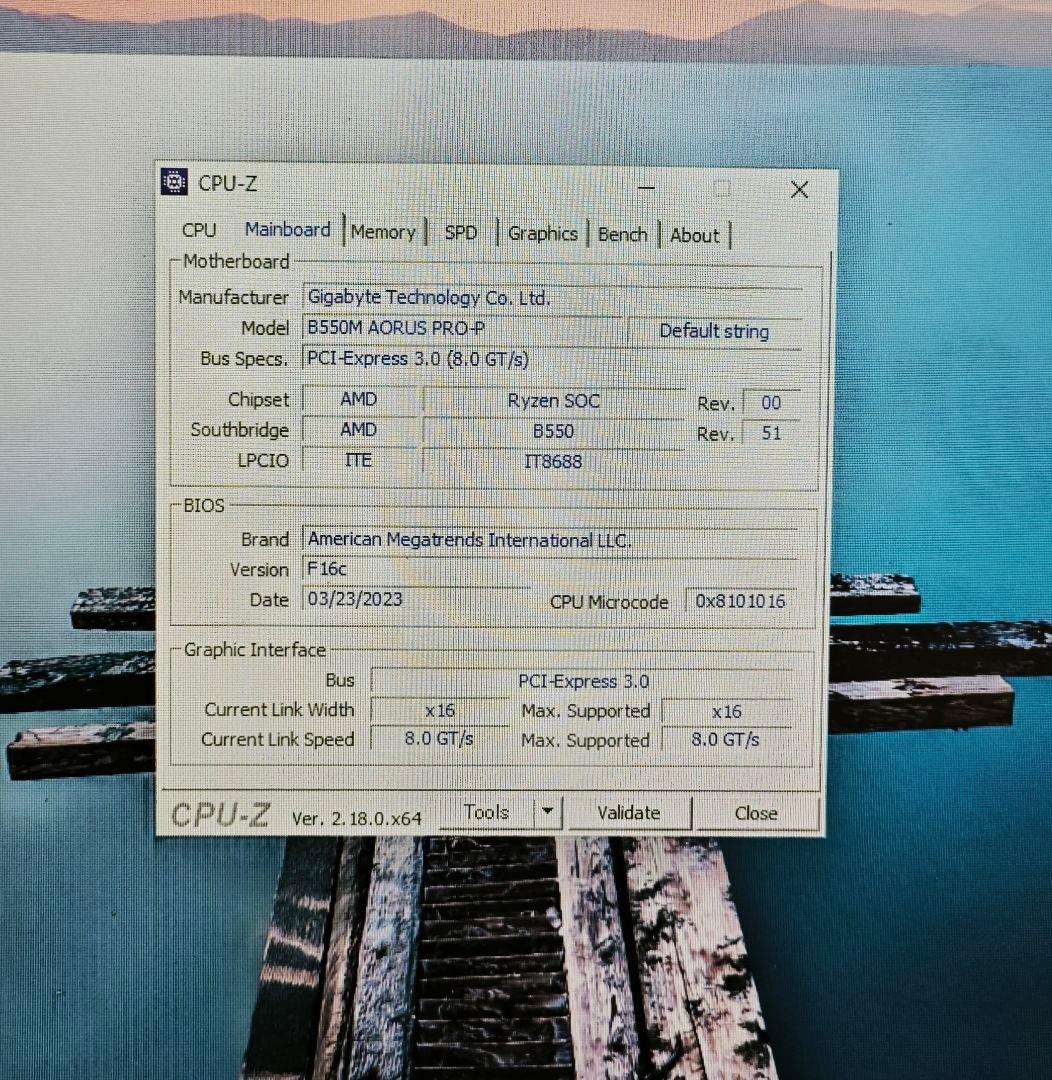Click the Graphic Interface Bus PCI-Express 3.0 field
Viewport: 1052px width, 1080px height.
583,681
